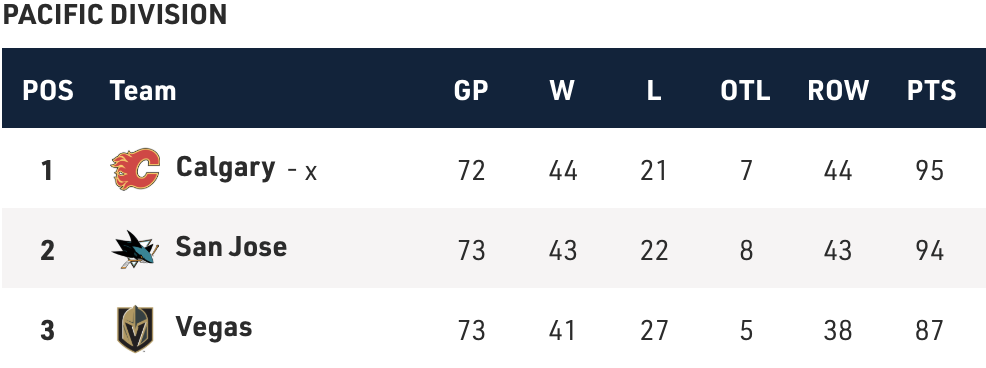Select the Pacific Division heading
The height and width of the screenshot is (368, 986).
pos(114,14)
